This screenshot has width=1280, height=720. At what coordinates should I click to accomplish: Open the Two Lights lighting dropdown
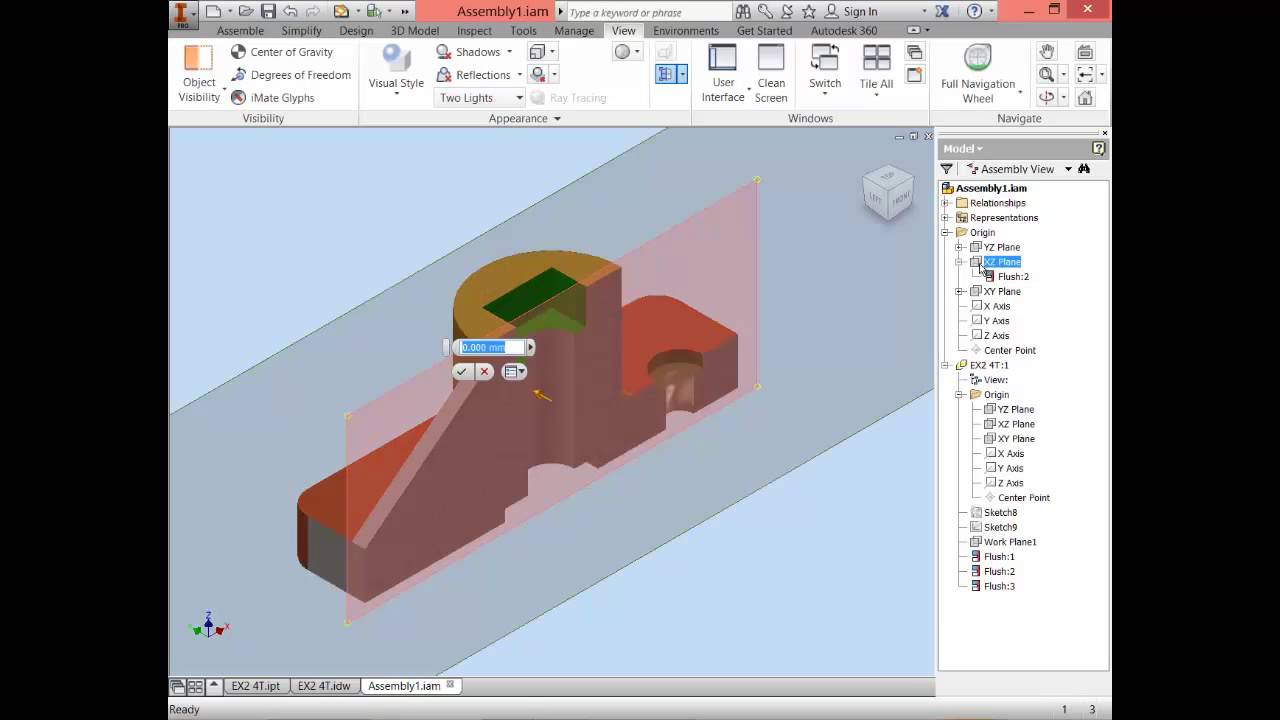point(480,98)
